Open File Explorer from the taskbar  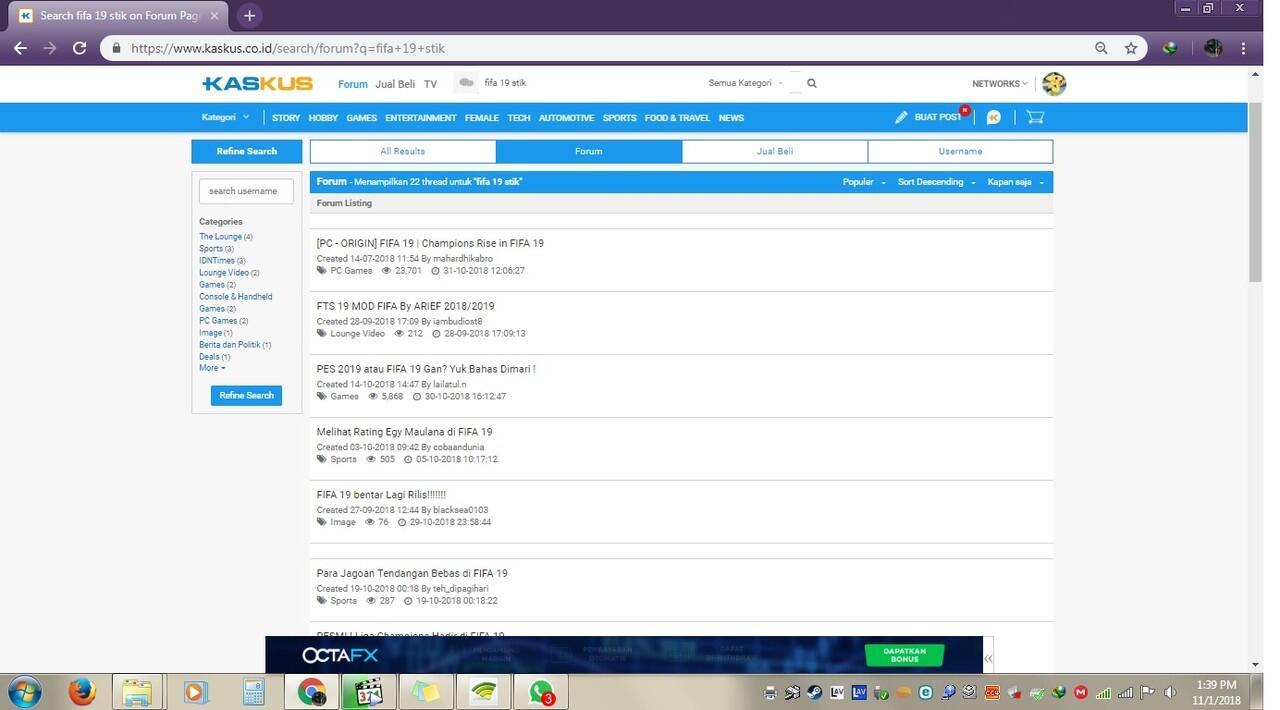[138, 692]
